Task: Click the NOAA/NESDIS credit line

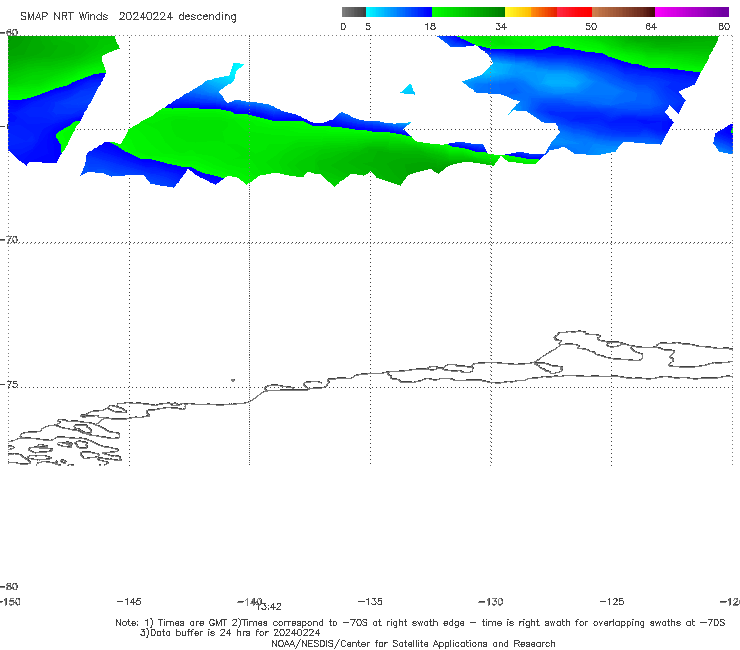Action: coord(413,643)
